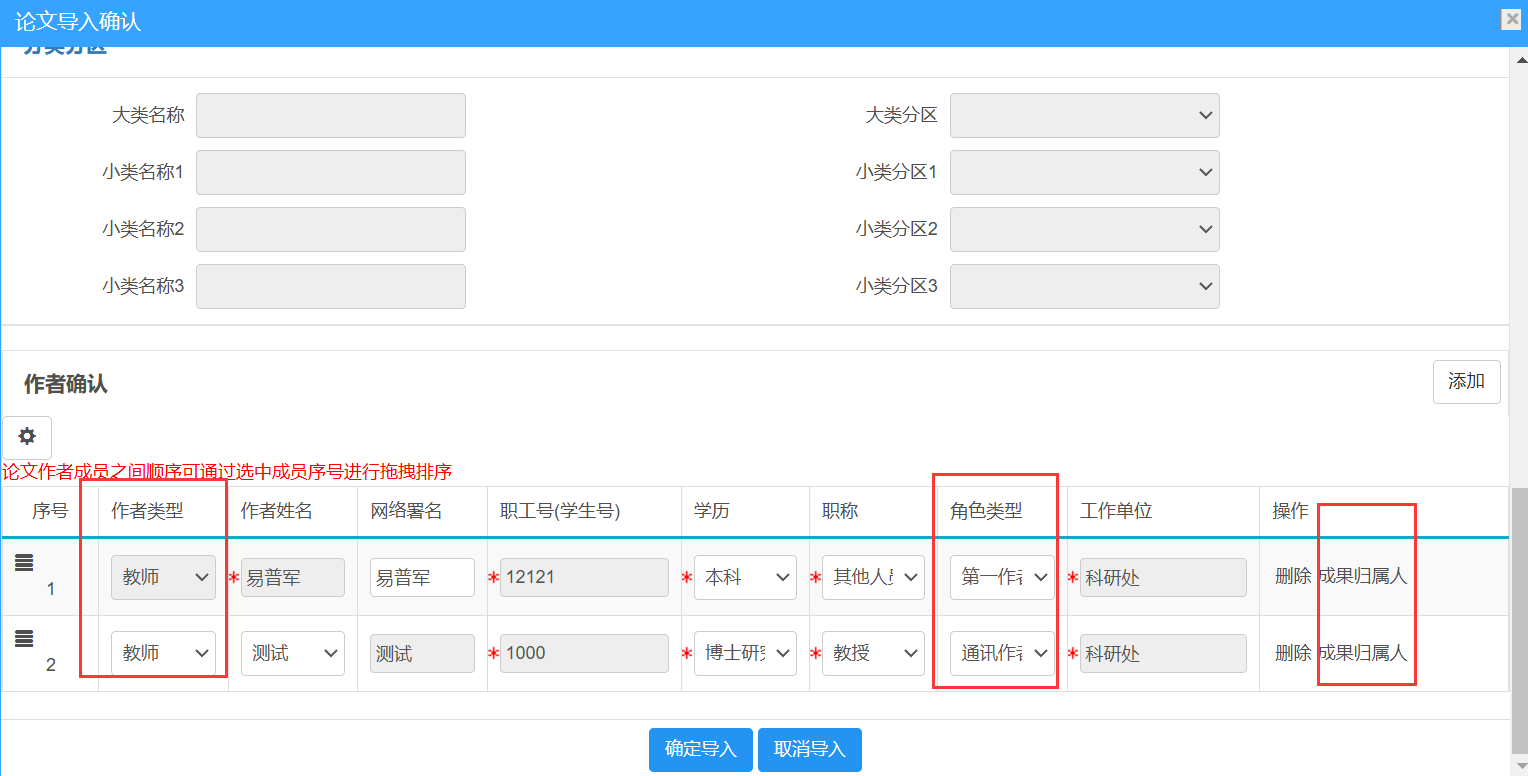Click 成果归属人 link in row 2
Viewport: 1528px width, 776px height.
tap(1363, 653)
